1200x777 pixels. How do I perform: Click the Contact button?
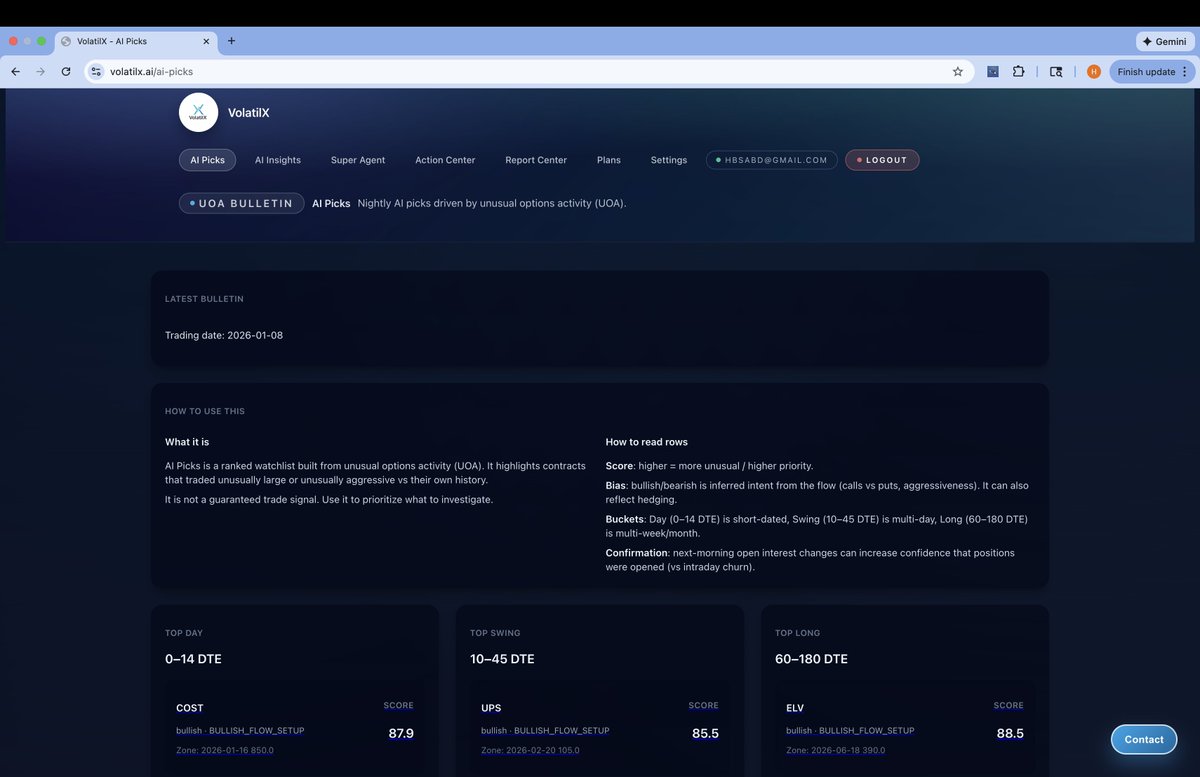tap(1144, 740)
